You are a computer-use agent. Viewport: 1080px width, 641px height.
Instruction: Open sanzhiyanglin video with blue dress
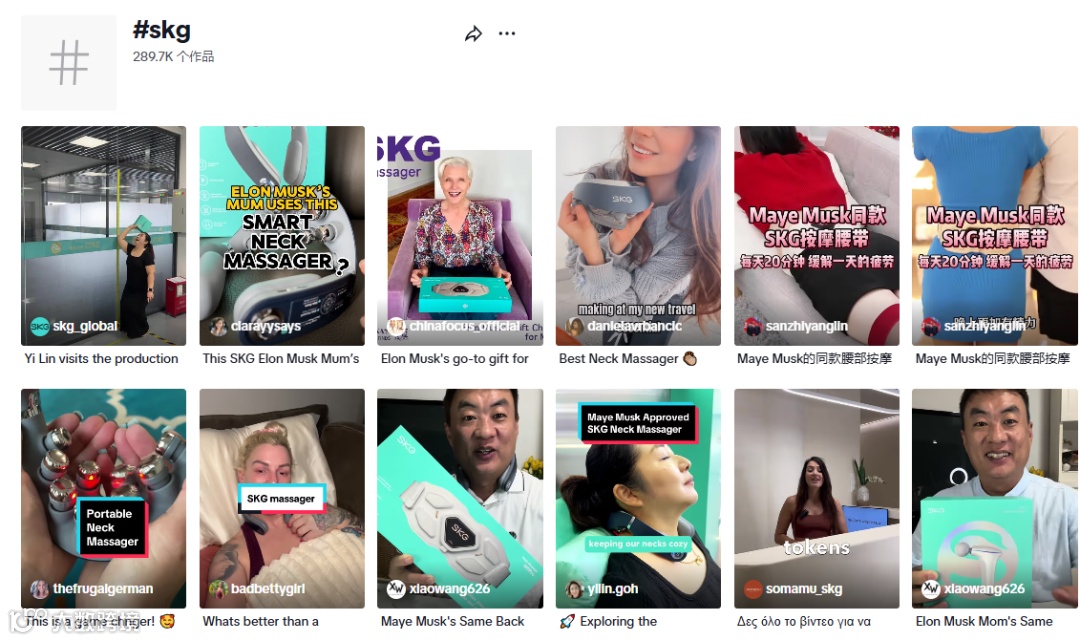pyautogui.click(x=995, y=235)
